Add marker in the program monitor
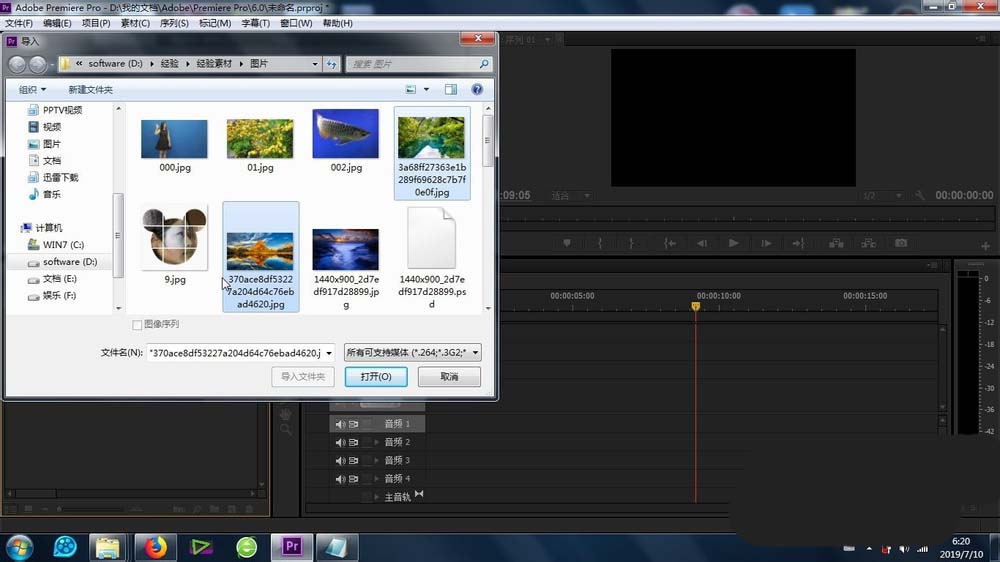This screenshot has height=562, width=1000. (567, 243)
